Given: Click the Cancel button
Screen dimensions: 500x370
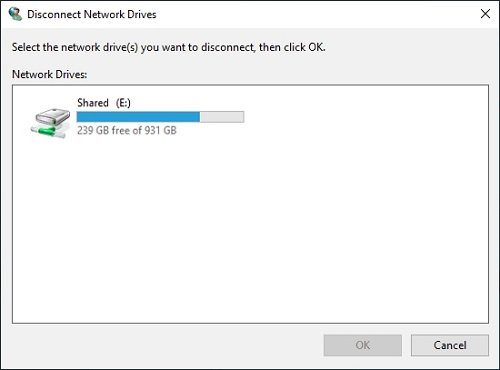Looking at the screenshot, I should coord(450,345).
